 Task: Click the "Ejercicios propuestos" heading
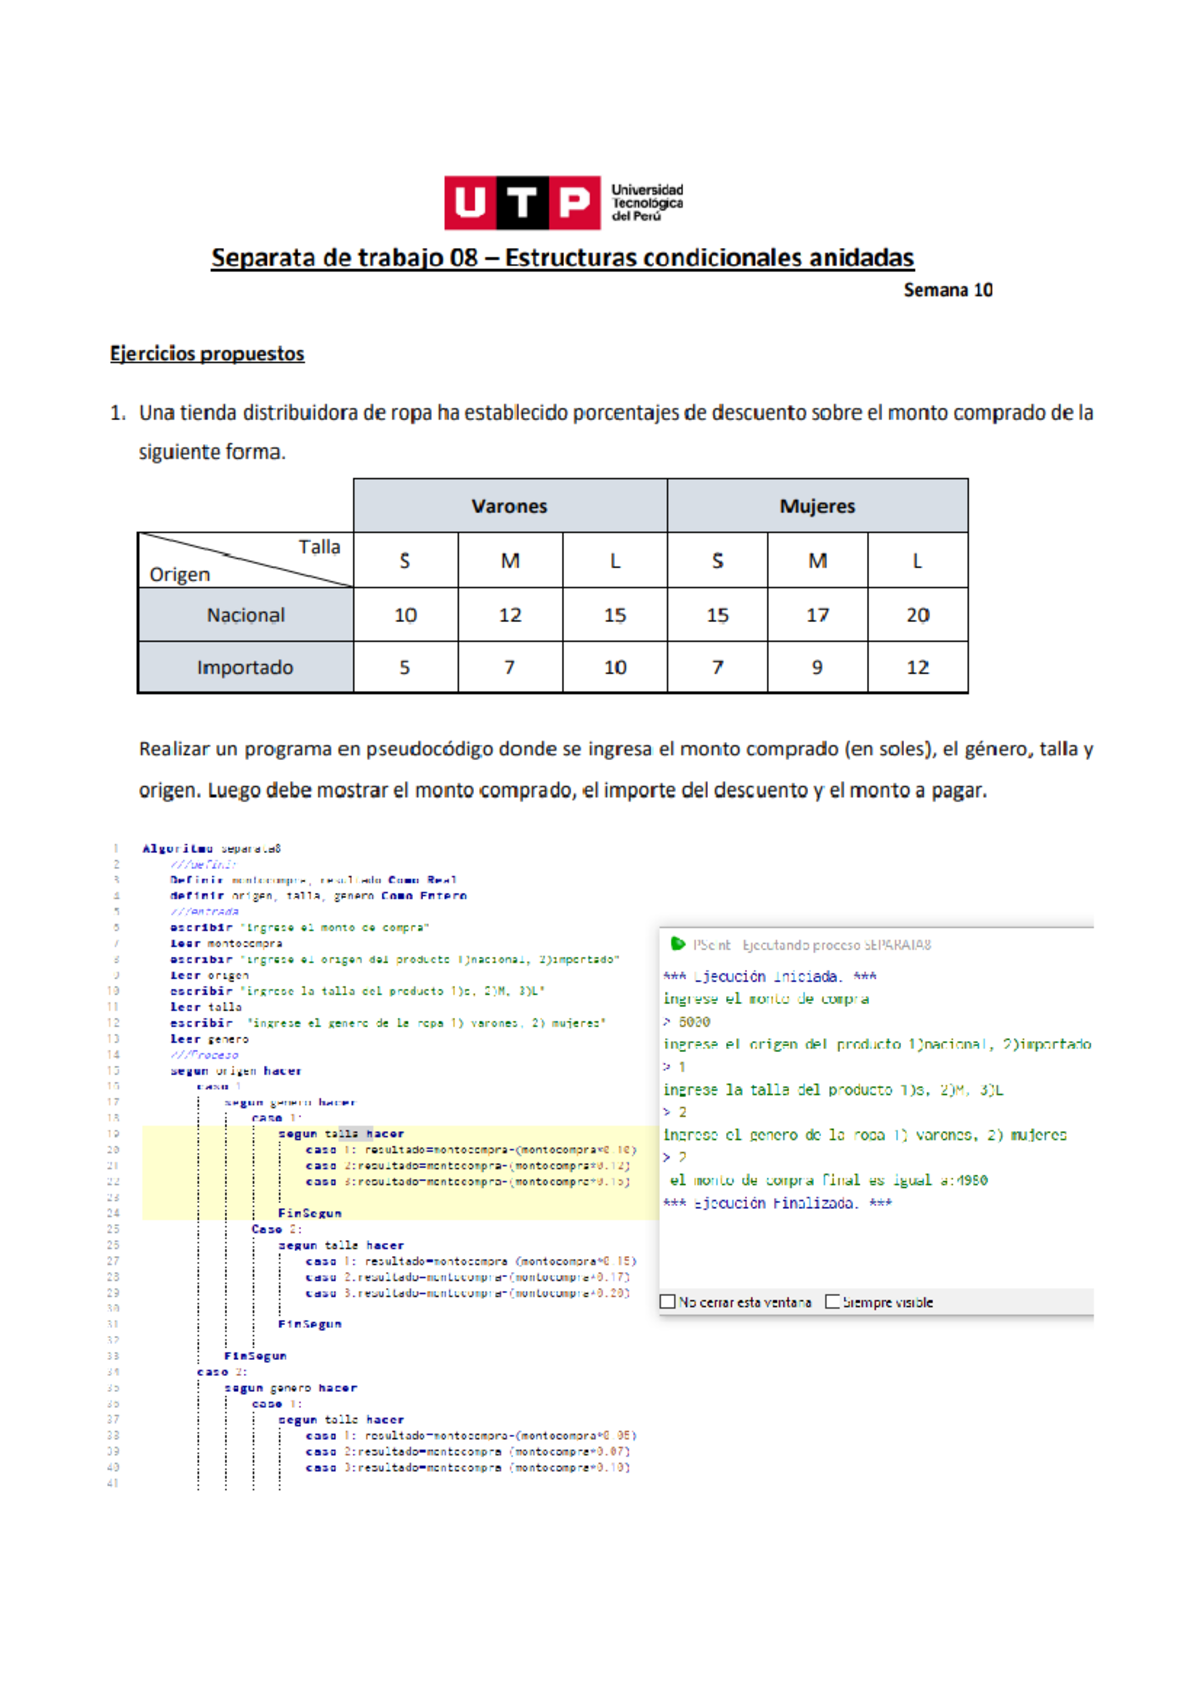pos(207,354)
